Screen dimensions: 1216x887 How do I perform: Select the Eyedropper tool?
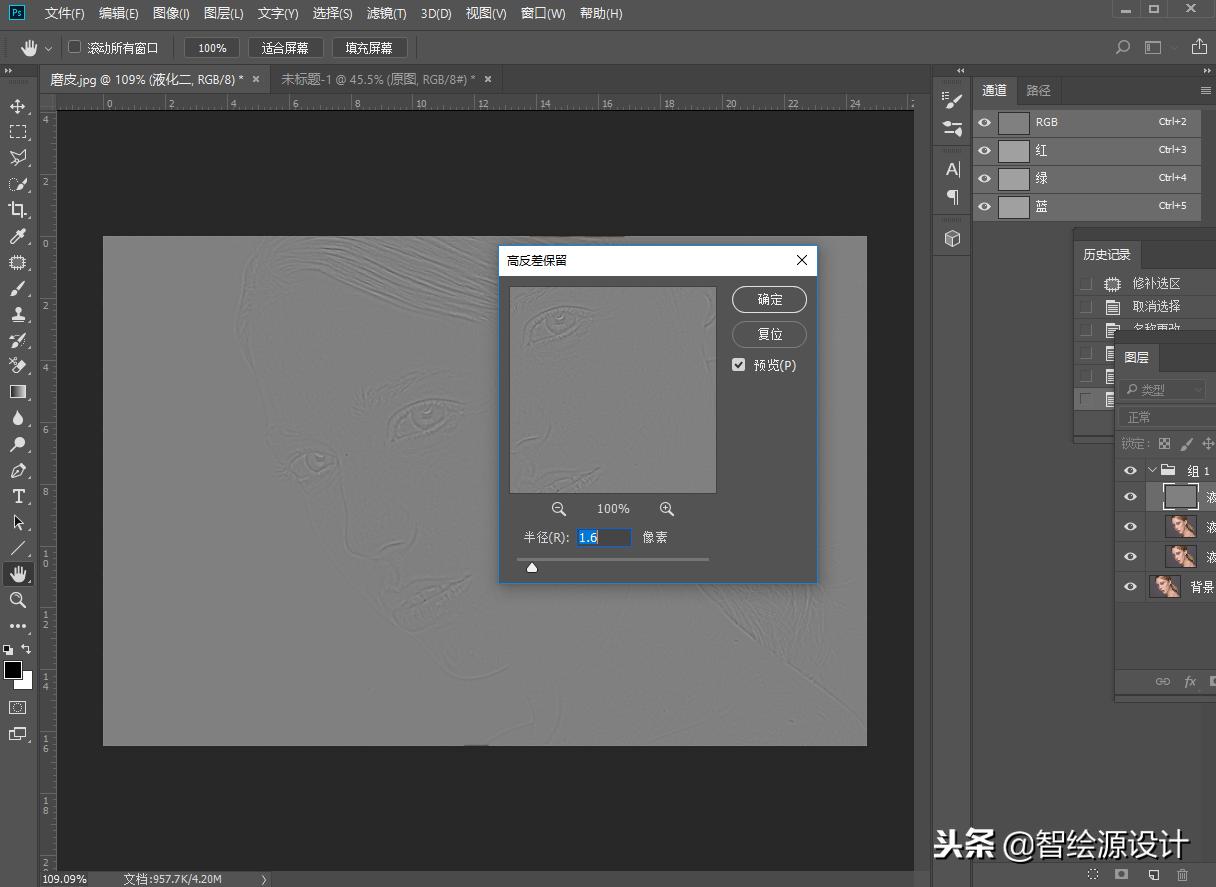18,236
